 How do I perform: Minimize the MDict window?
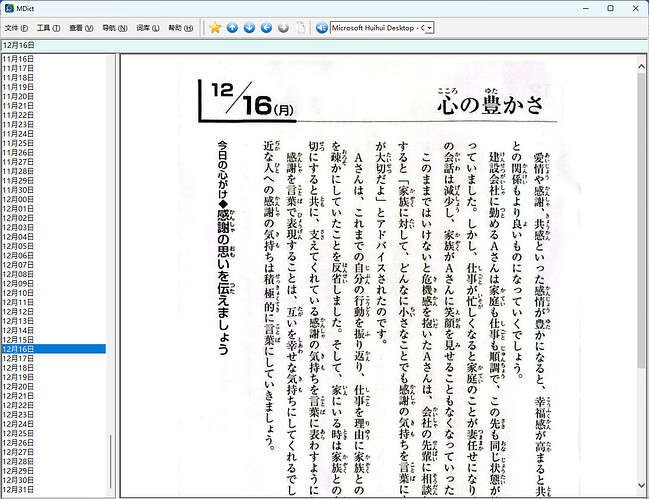point(586,8)
